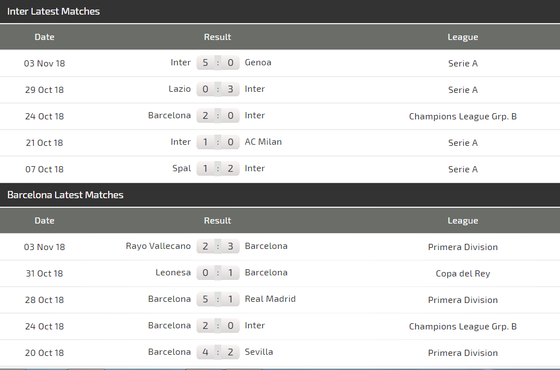Click the Barcelona 4:2 Sevilla score
560x370 pixels.
(x=218, y=352)
